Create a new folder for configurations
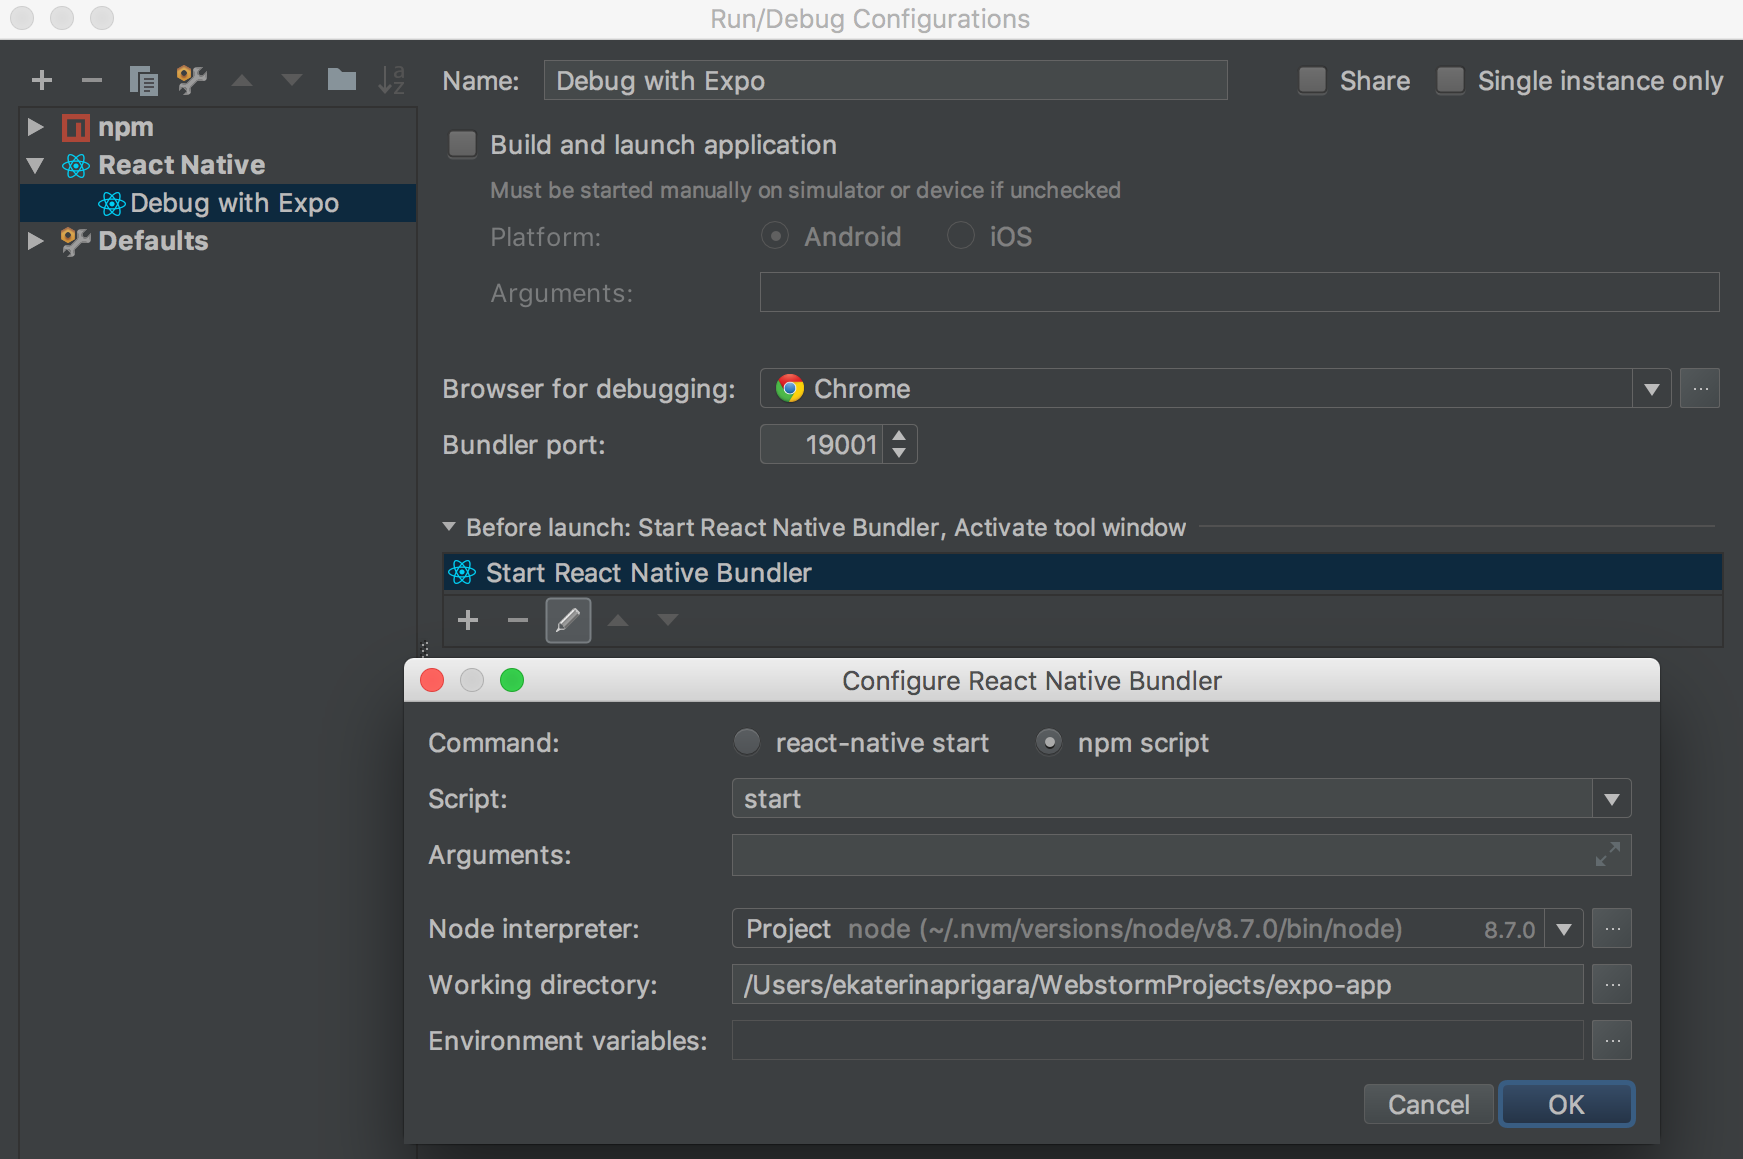1743x1159 pixels. 342,79
